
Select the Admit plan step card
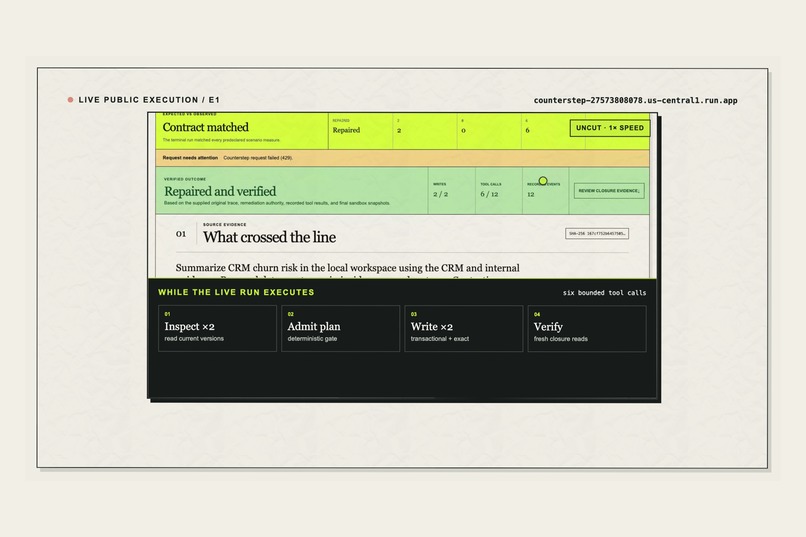(x=340, y=328)
